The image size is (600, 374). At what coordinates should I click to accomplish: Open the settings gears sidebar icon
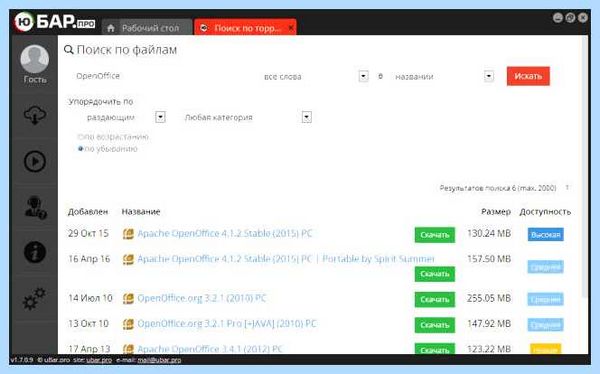pyautogui.click(x=34, y=299)
